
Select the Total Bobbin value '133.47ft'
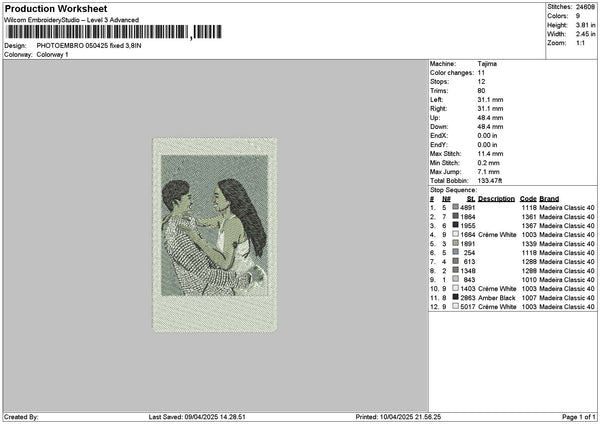pos(490,181)
